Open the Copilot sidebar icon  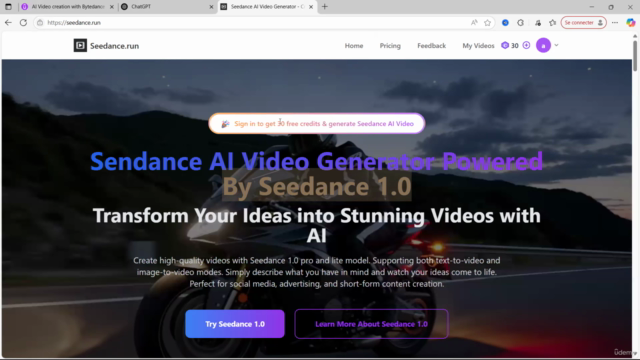click(x=631, y=22)
